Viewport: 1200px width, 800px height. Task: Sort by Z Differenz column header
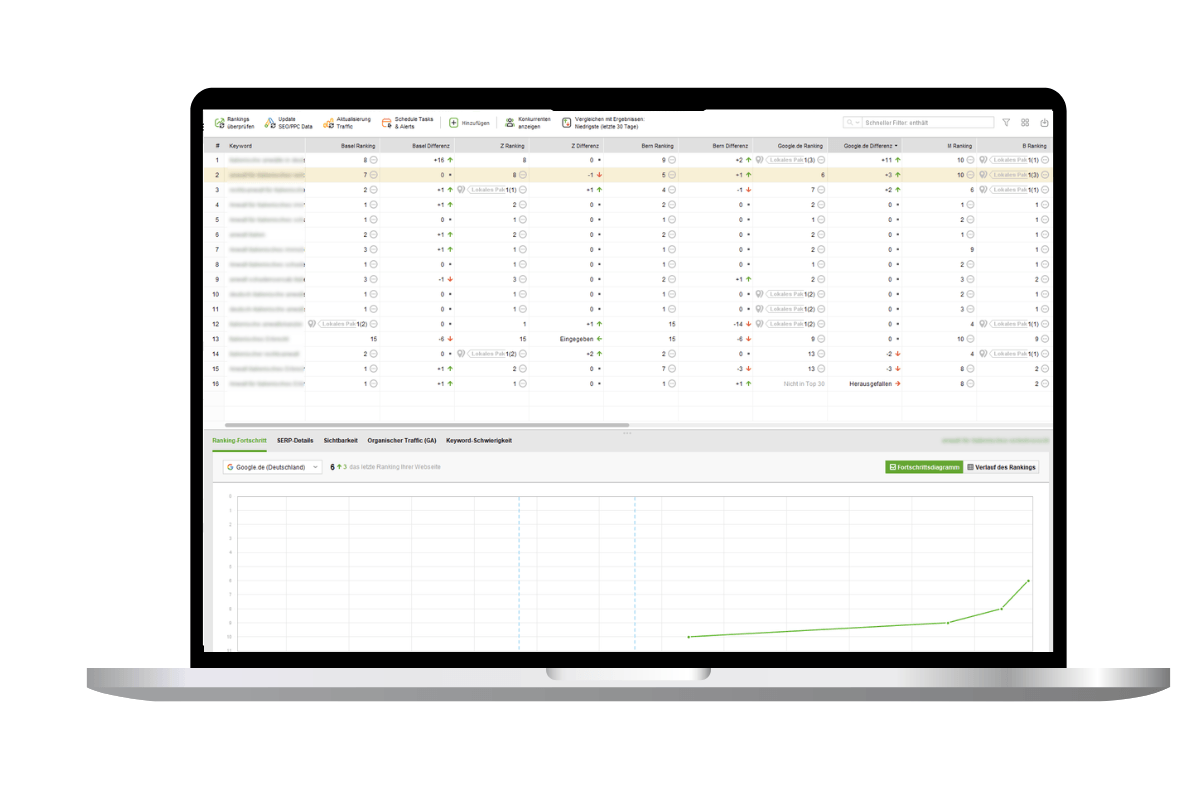(567, 145)
